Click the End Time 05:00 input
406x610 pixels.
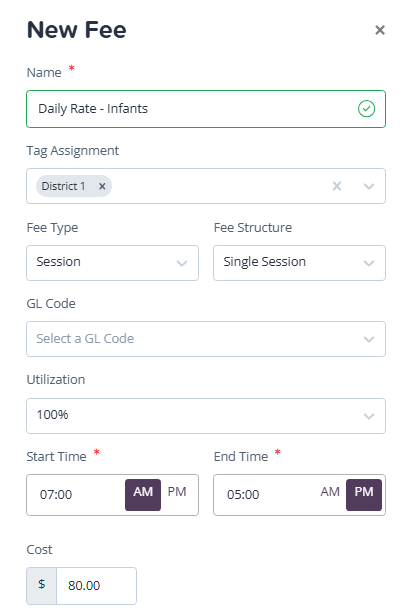coord(266,495)
